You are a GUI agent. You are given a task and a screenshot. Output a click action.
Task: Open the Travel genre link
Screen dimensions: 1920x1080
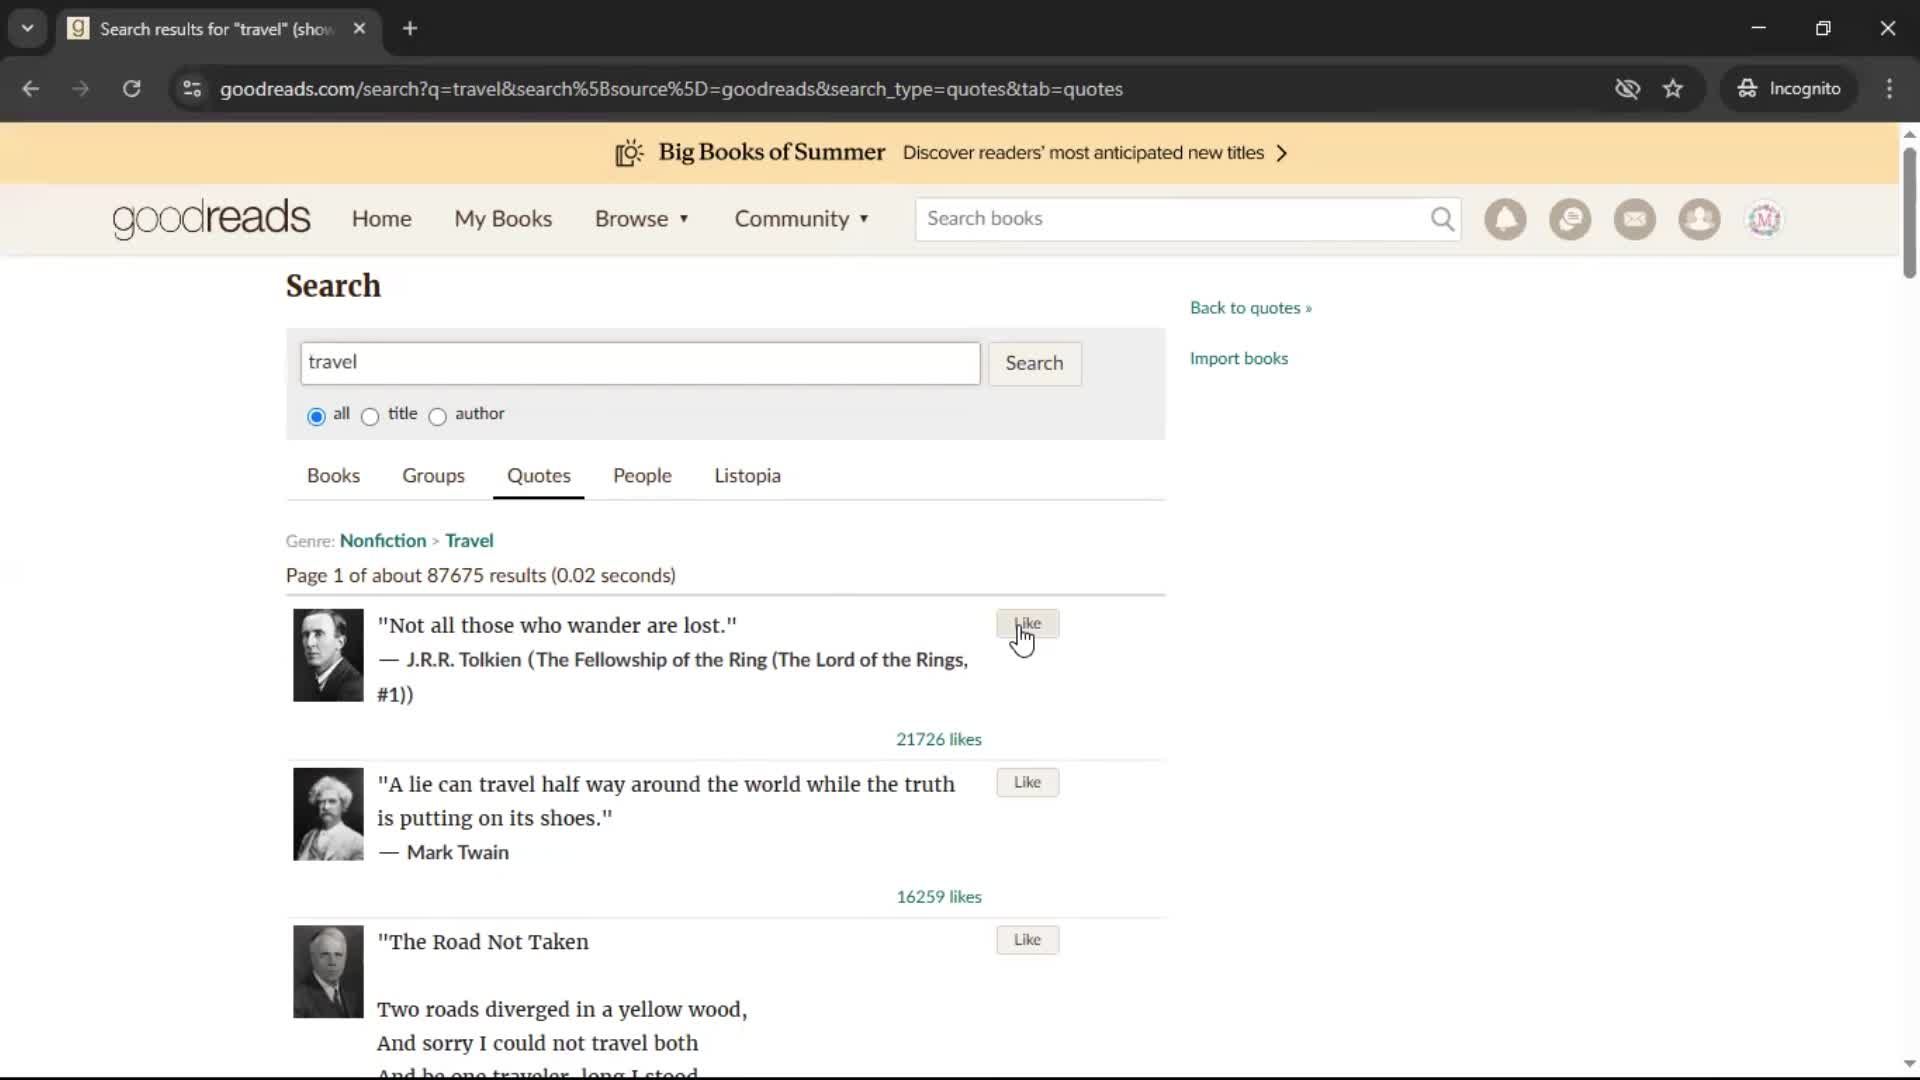pyautogui.click(x=469, y=541)
